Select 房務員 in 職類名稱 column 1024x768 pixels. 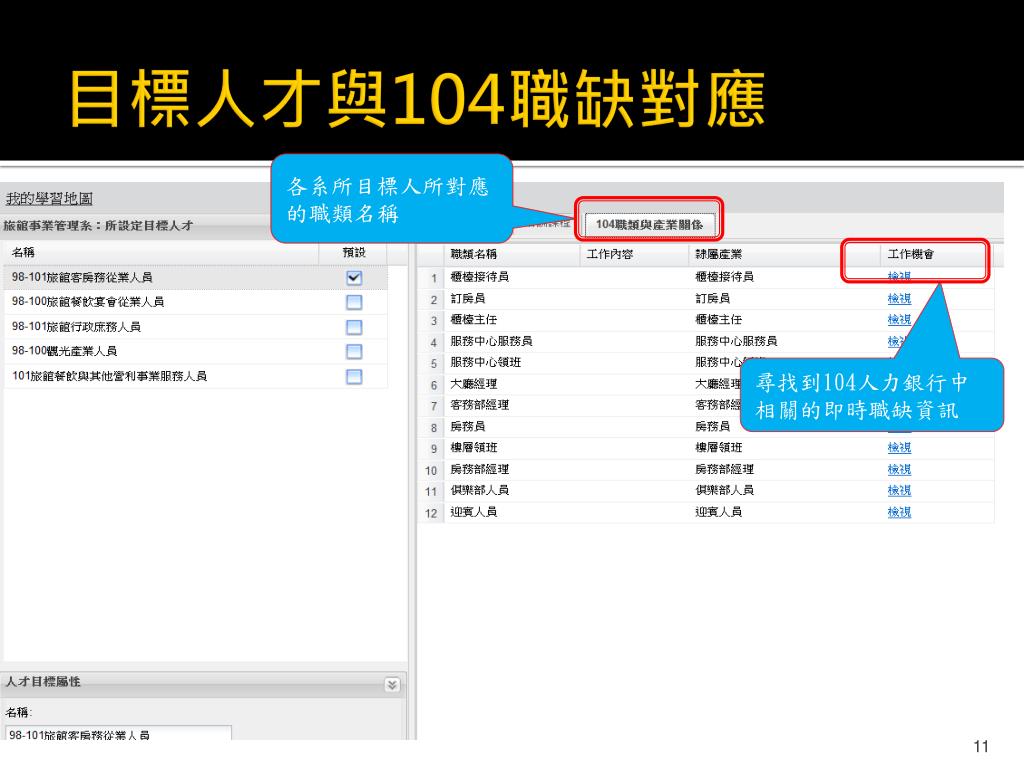(468, 426)
